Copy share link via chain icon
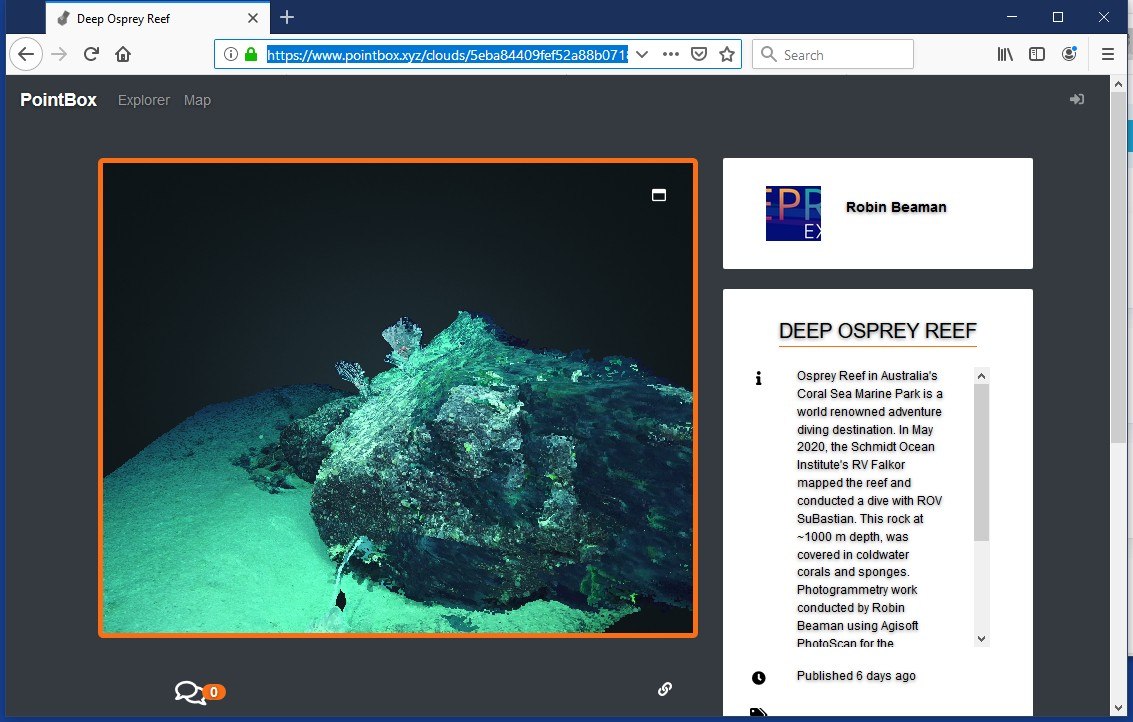This screenshot has height=722, width=1133. pyautogui.click(x=665, y=689)
